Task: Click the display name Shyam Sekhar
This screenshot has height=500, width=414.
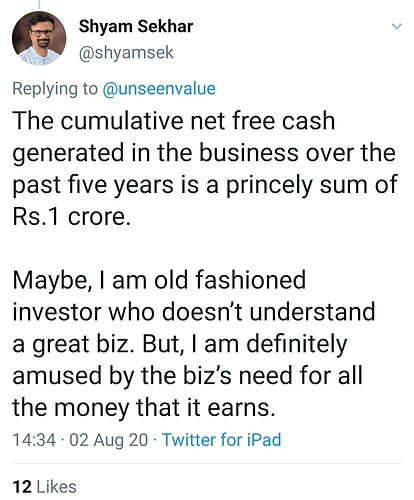Action: pyautogui.click(x=136, y=27)
